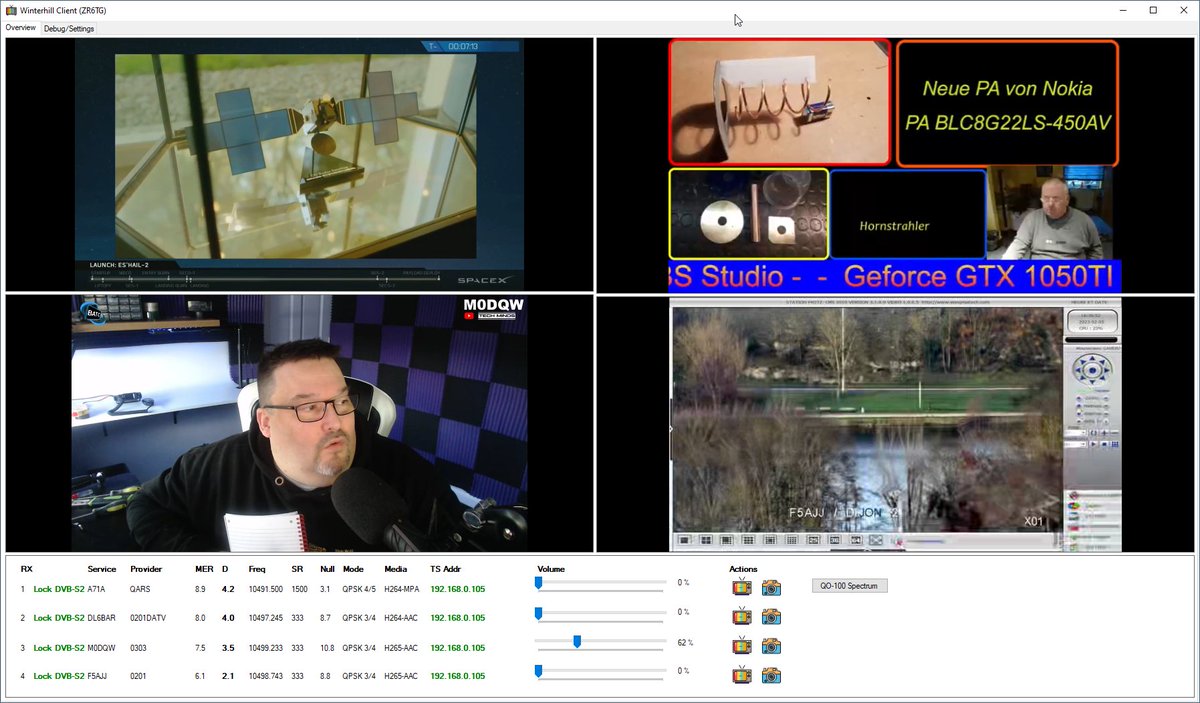
Task: Click the 62 % volume readout
Action: point(685,643)
